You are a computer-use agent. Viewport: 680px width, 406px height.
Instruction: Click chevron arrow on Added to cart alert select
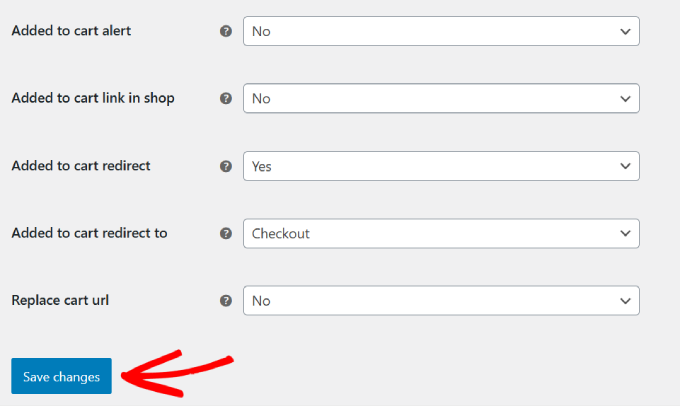point(625,31)
